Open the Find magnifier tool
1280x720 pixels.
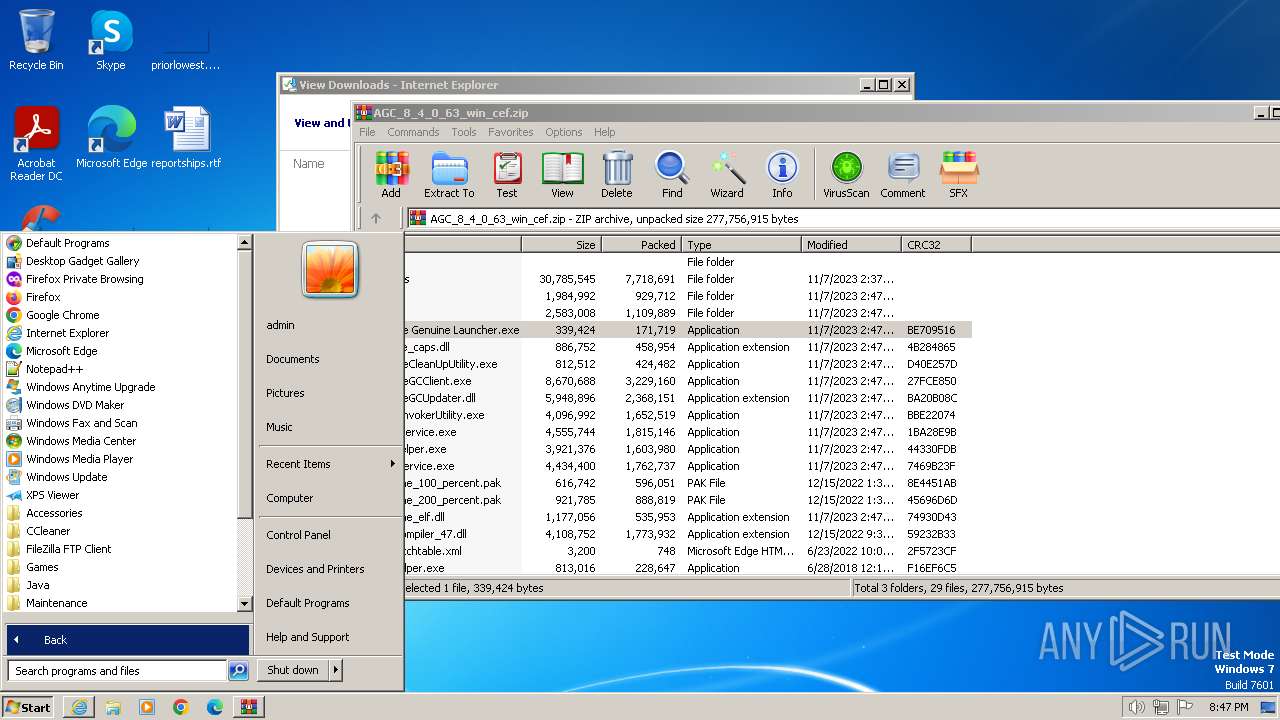point(672,175)
